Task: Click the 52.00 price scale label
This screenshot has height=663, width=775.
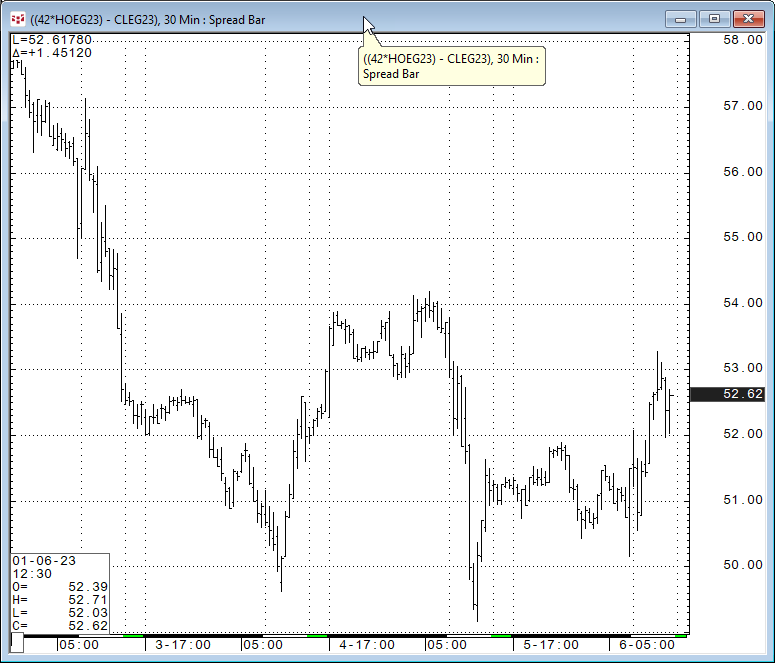Action: (x=742, y=434)
